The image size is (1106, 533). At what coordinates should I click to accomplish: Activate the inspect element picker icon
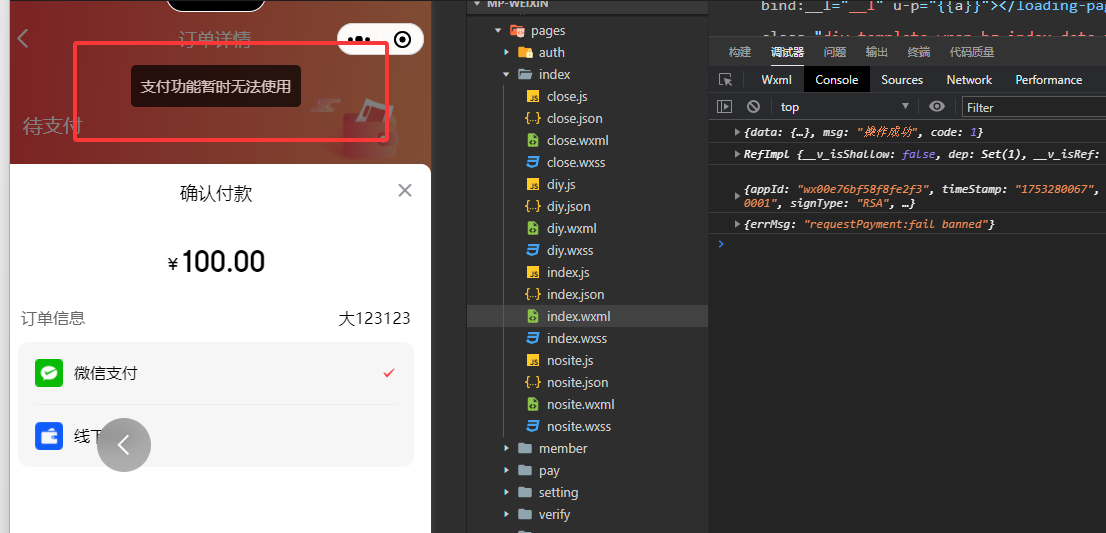725,80
